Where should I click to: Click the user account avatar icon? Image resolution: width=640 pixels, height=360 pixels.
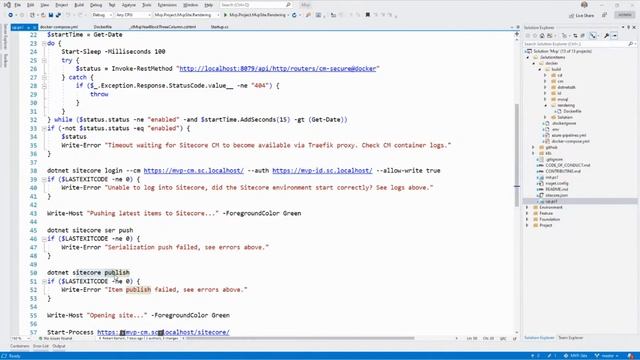coord(584,5)
